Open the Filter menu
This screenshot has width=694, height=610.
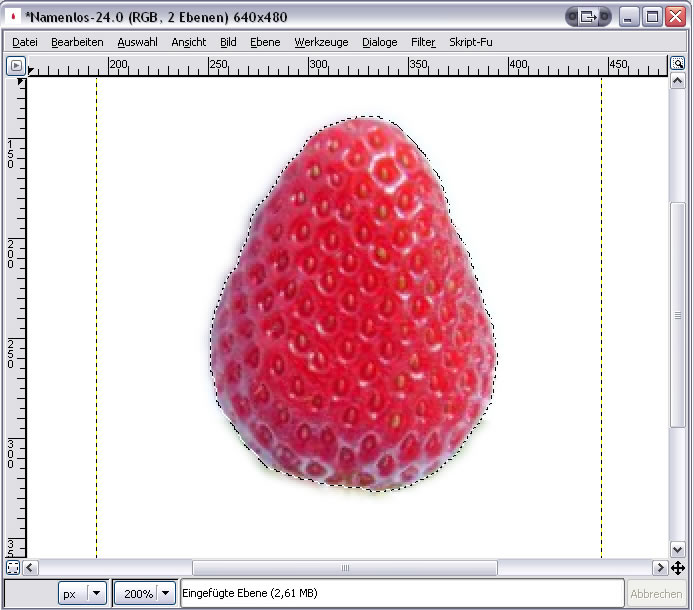point(423,42)
